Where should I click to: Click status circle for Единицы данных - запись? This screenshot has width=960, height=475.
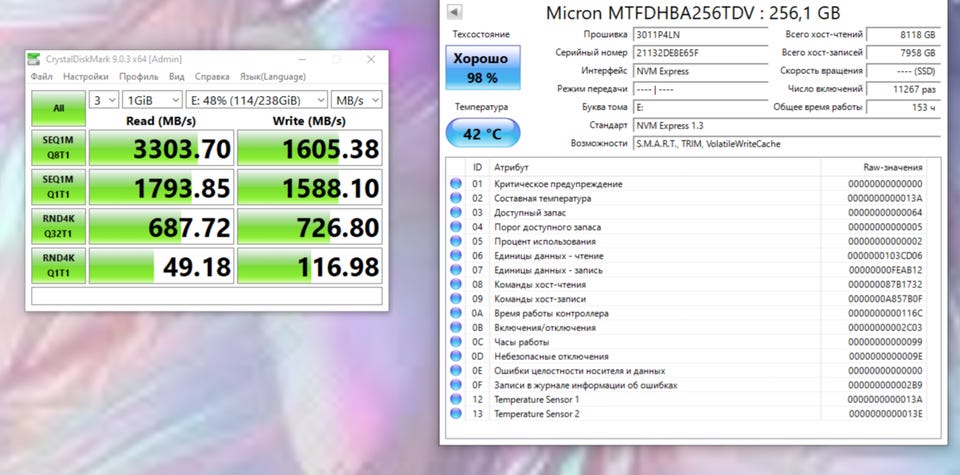pyautogui.click(x=456, y=270)
